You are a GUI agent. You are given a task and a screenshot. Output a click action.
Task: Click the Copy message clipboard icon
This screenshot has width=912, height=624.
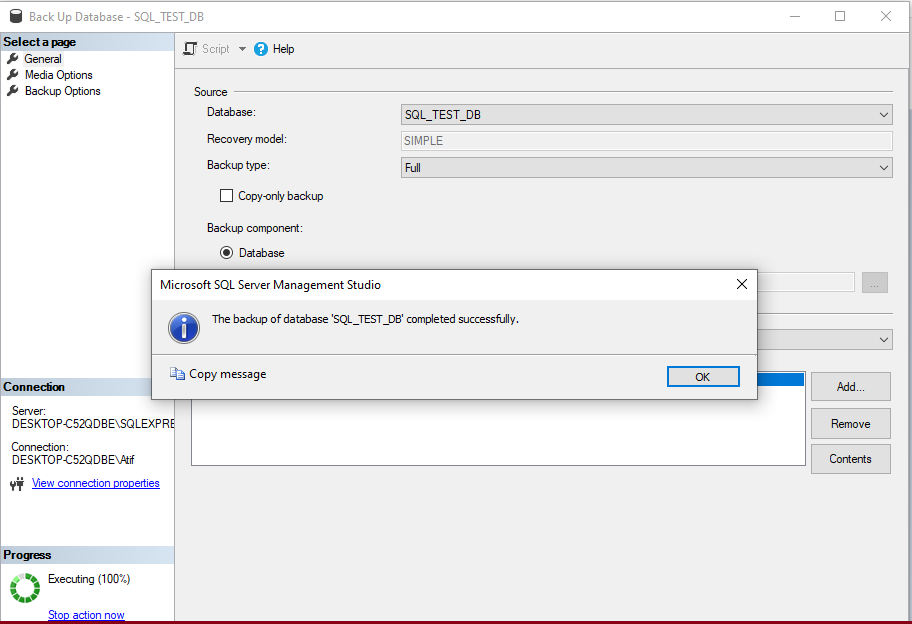click(177, 374)
